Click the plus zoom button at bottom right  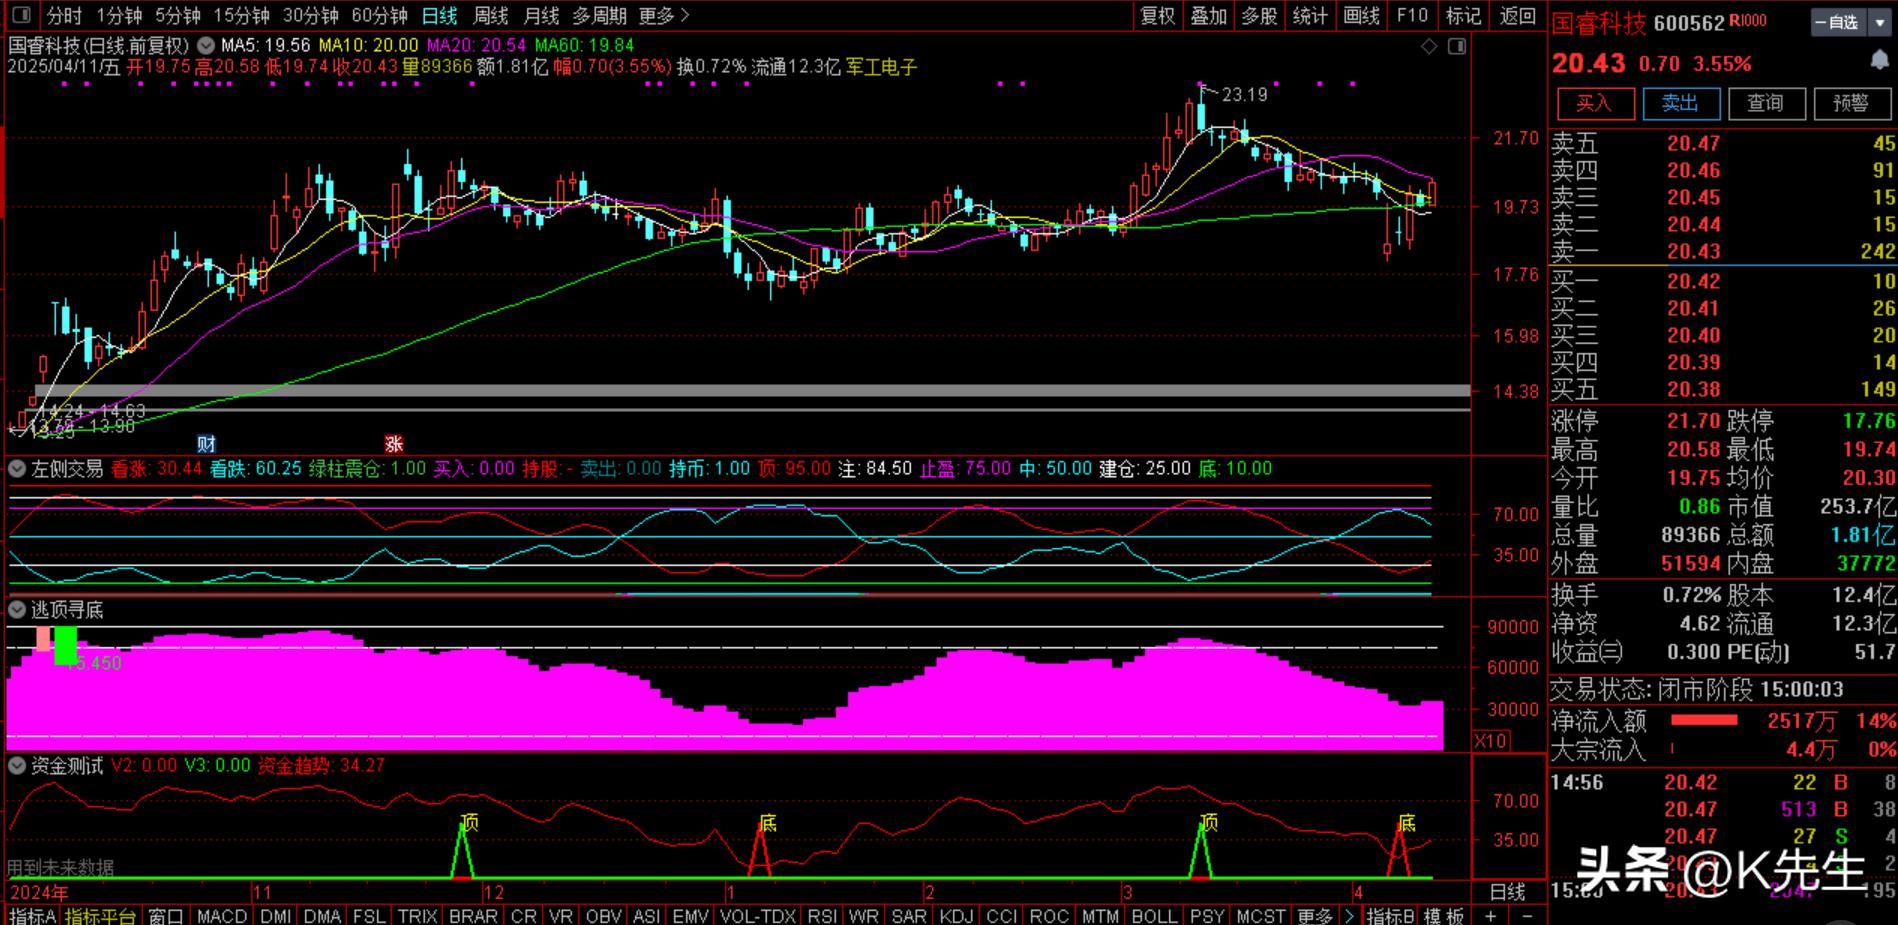point(1491,915)
